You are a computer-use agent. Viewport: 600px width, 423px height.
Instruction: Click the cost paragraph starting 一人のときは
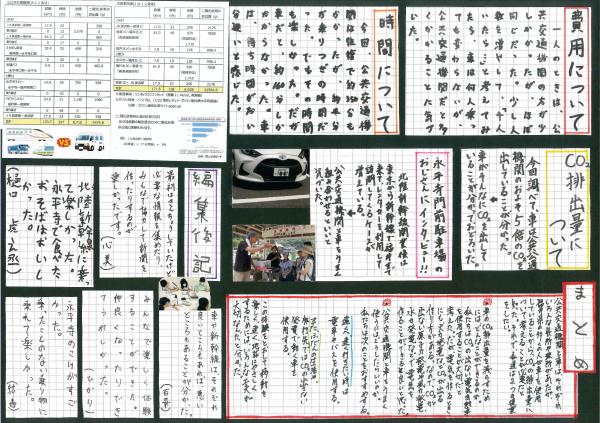485,72
